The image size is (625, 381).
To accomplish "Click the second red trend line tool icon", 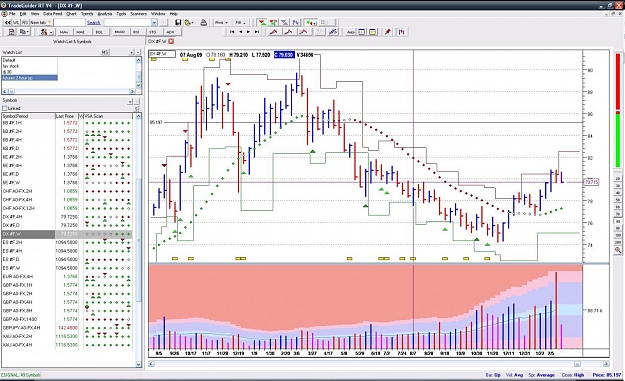I will 289,32.
